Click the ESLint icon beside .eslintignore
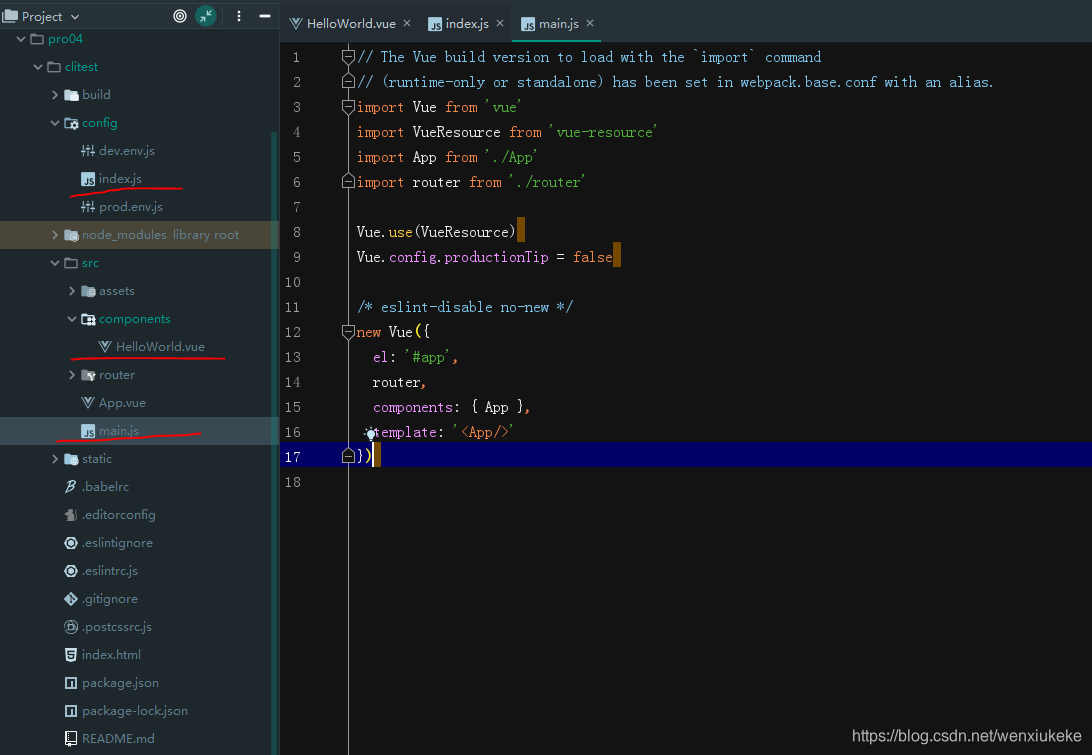 [x=70, y=543]
